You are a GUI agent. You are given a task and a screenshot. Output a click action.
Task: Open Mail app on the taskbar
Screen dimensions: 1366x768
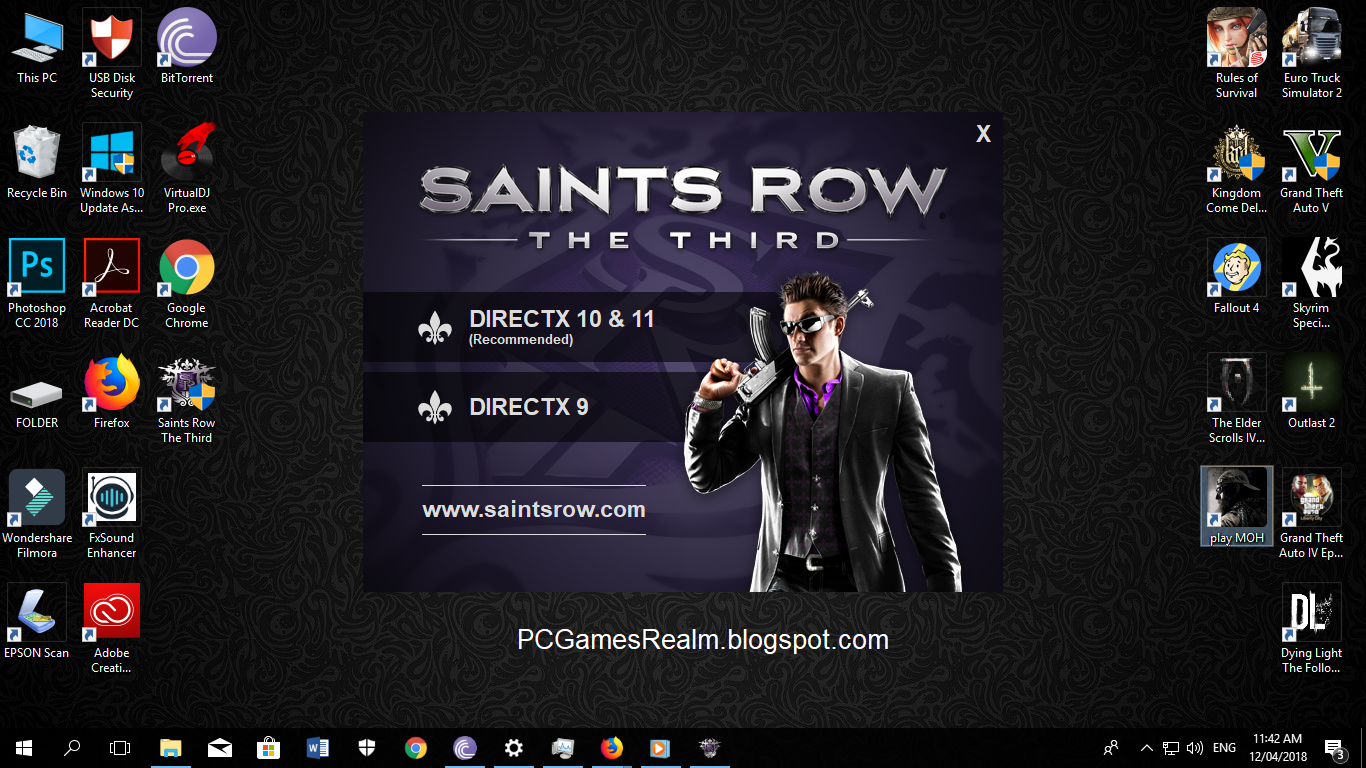220,748
